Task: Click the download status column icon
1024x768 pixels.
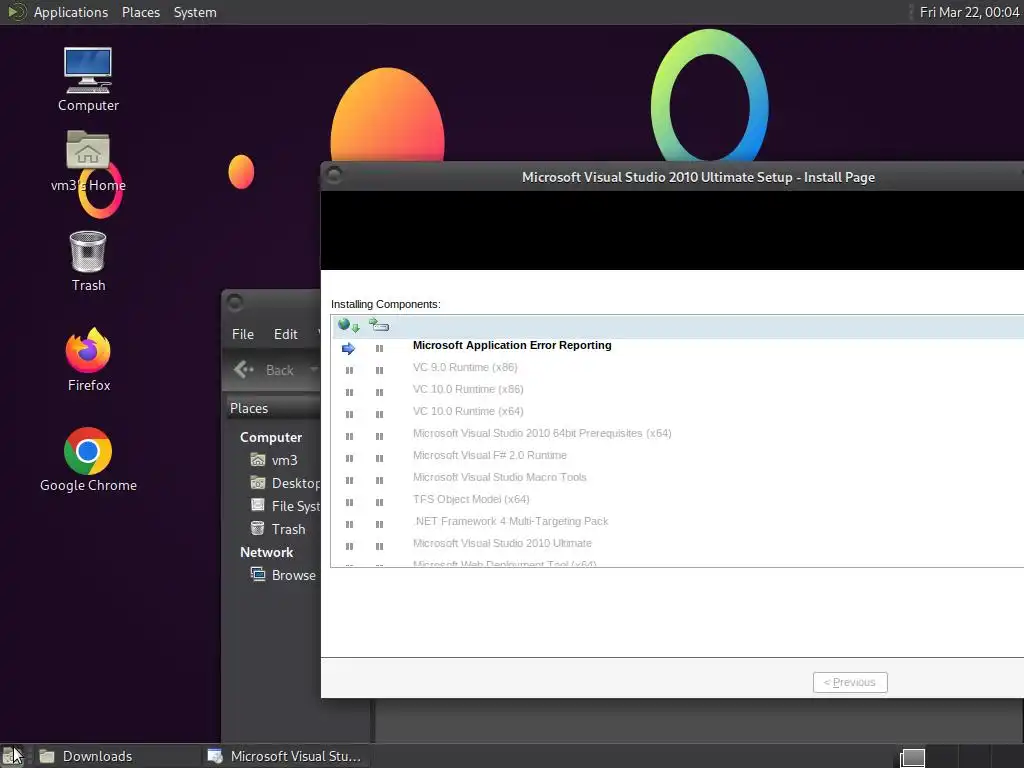Action: pyautogui.click(x=349, y=325)
